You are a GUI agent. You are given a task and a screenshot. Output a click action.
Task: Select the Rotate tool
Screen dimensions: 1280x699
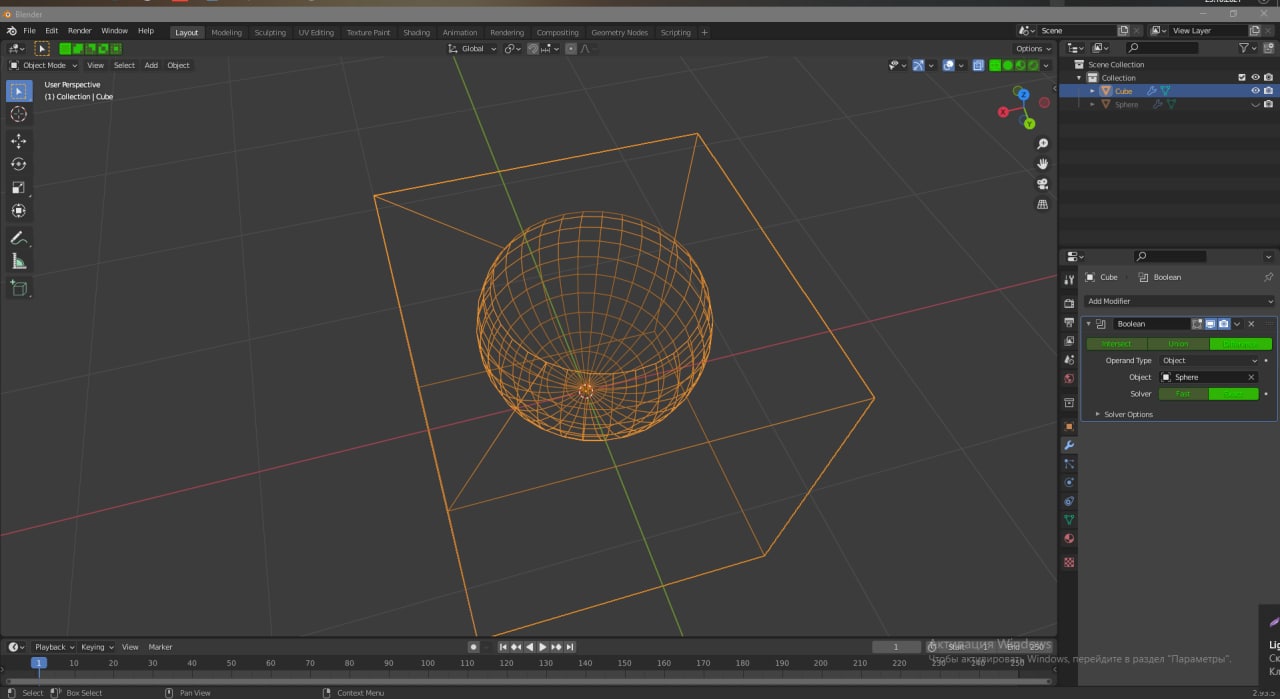[18, 164]
